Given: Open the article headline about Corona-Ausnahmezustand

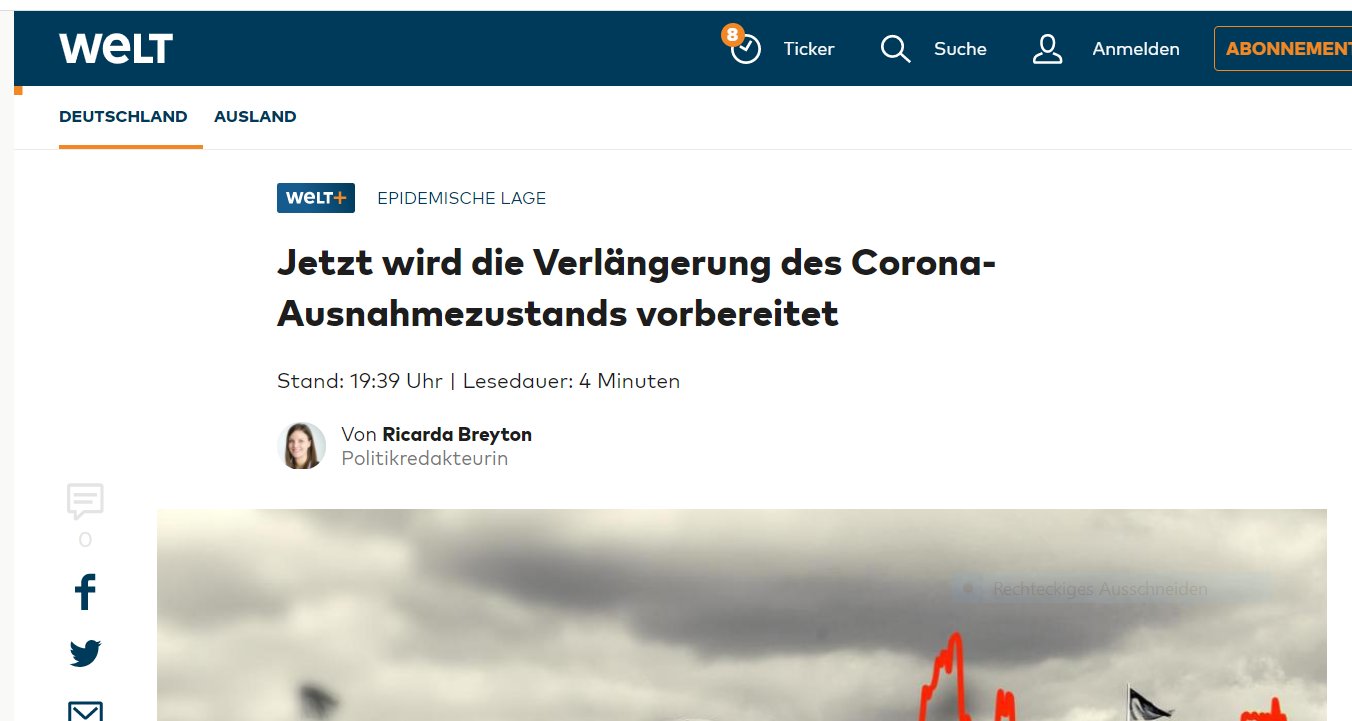Looking at the screenshot, I should [x=636, y=288].
